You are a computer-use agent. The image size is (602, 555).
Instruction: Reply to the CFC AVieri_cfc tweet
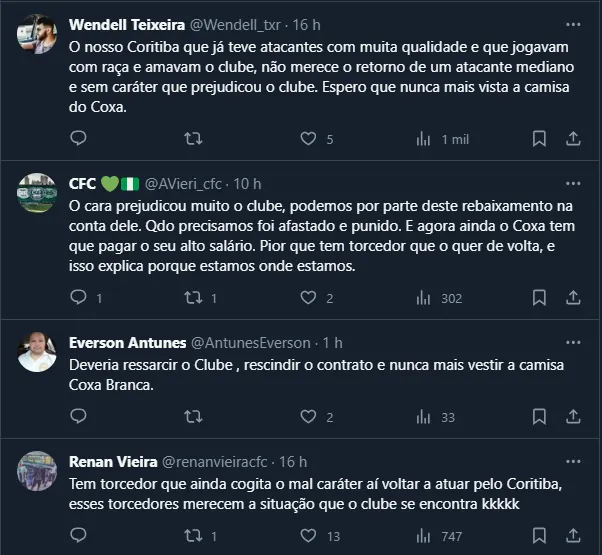(x=78, y=297)
